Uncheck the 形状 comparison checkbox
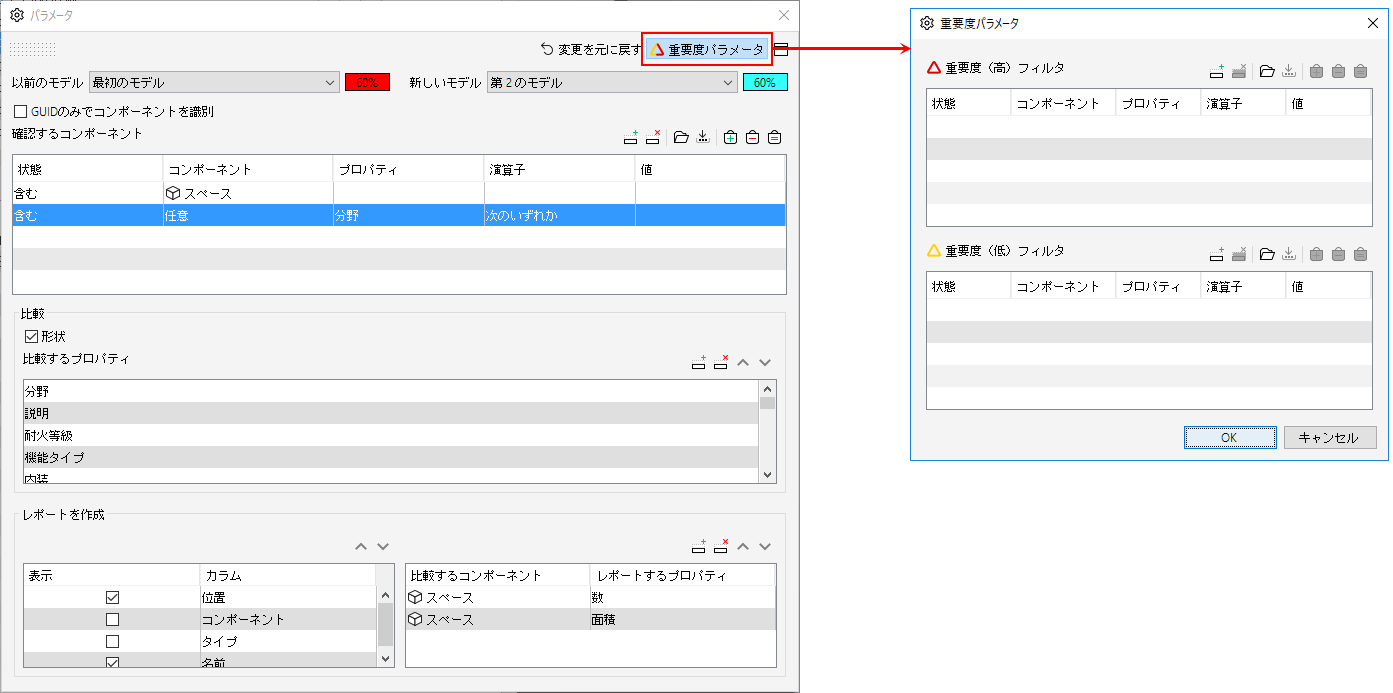 (x=31, y=337)
